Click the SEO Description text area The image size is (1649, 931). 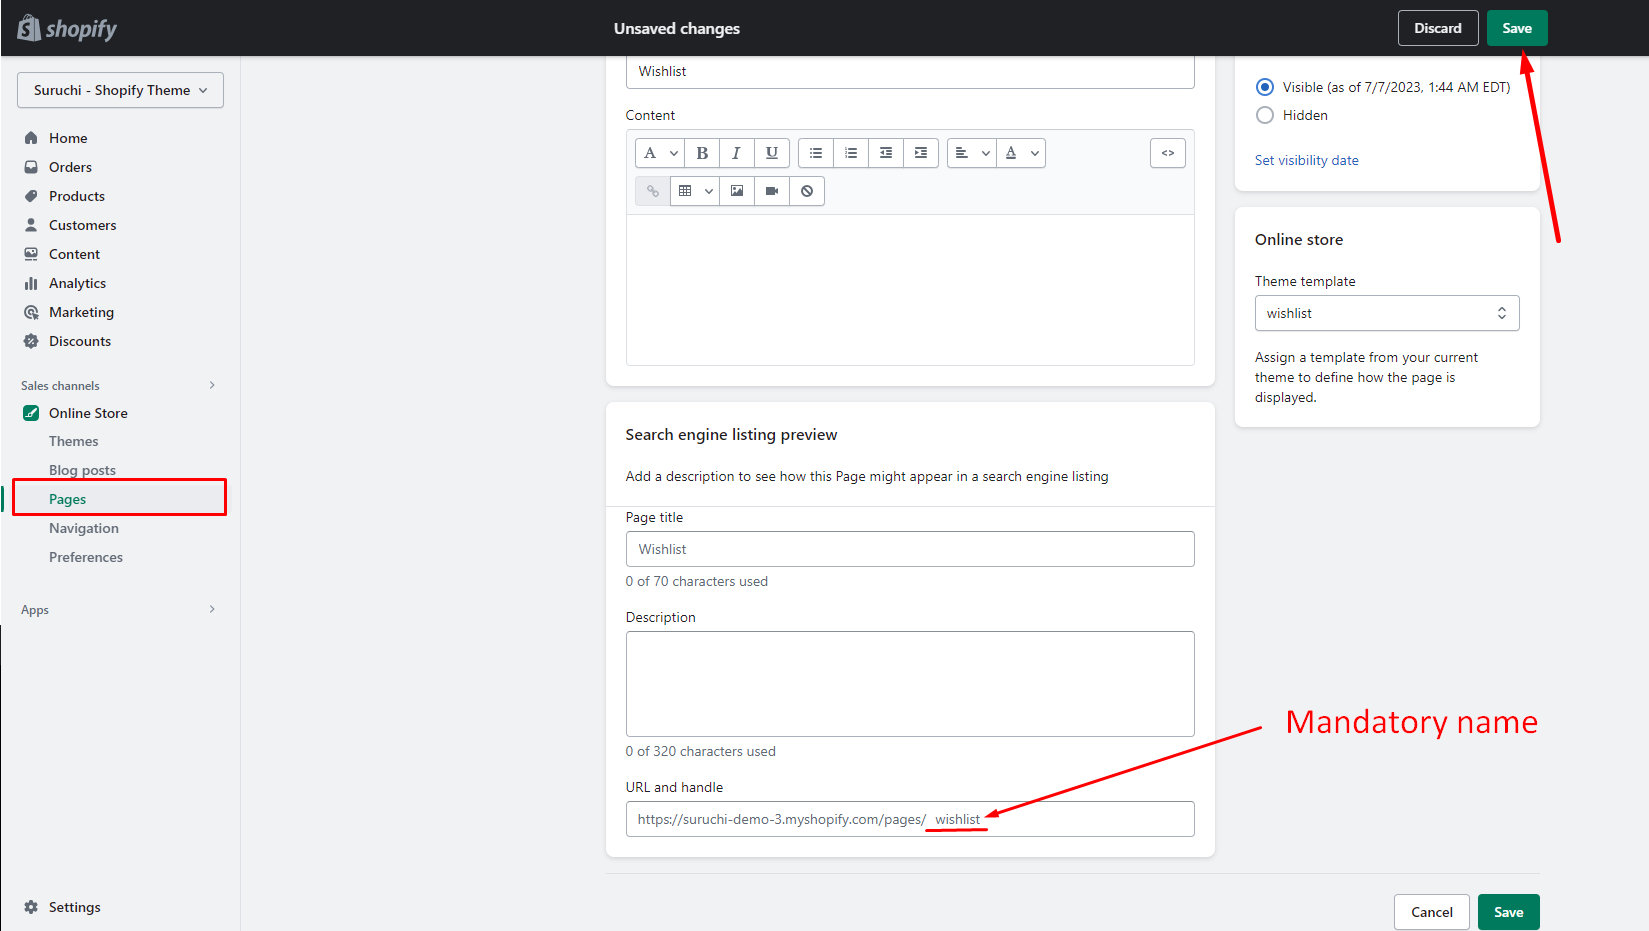click(x=909, y=684)
